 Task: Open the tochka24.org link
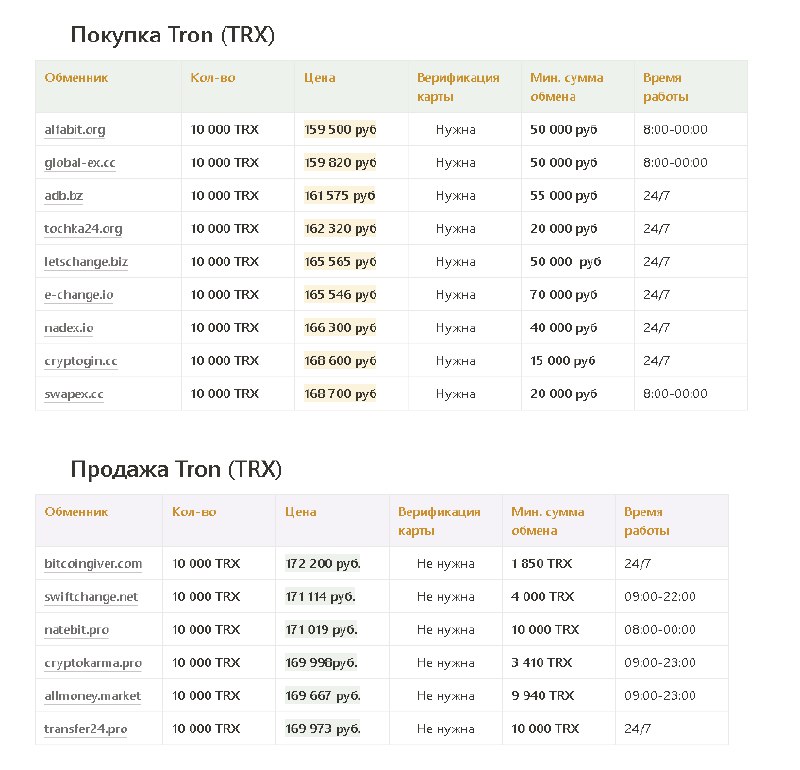(x=83, y=229)
